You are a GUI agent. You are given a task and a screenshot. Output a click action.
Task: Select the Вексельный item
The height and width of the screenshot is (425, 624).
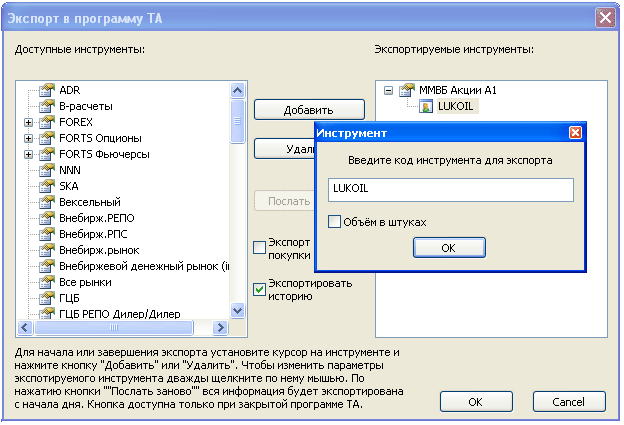pyautogui.click(x=90, y=202)
